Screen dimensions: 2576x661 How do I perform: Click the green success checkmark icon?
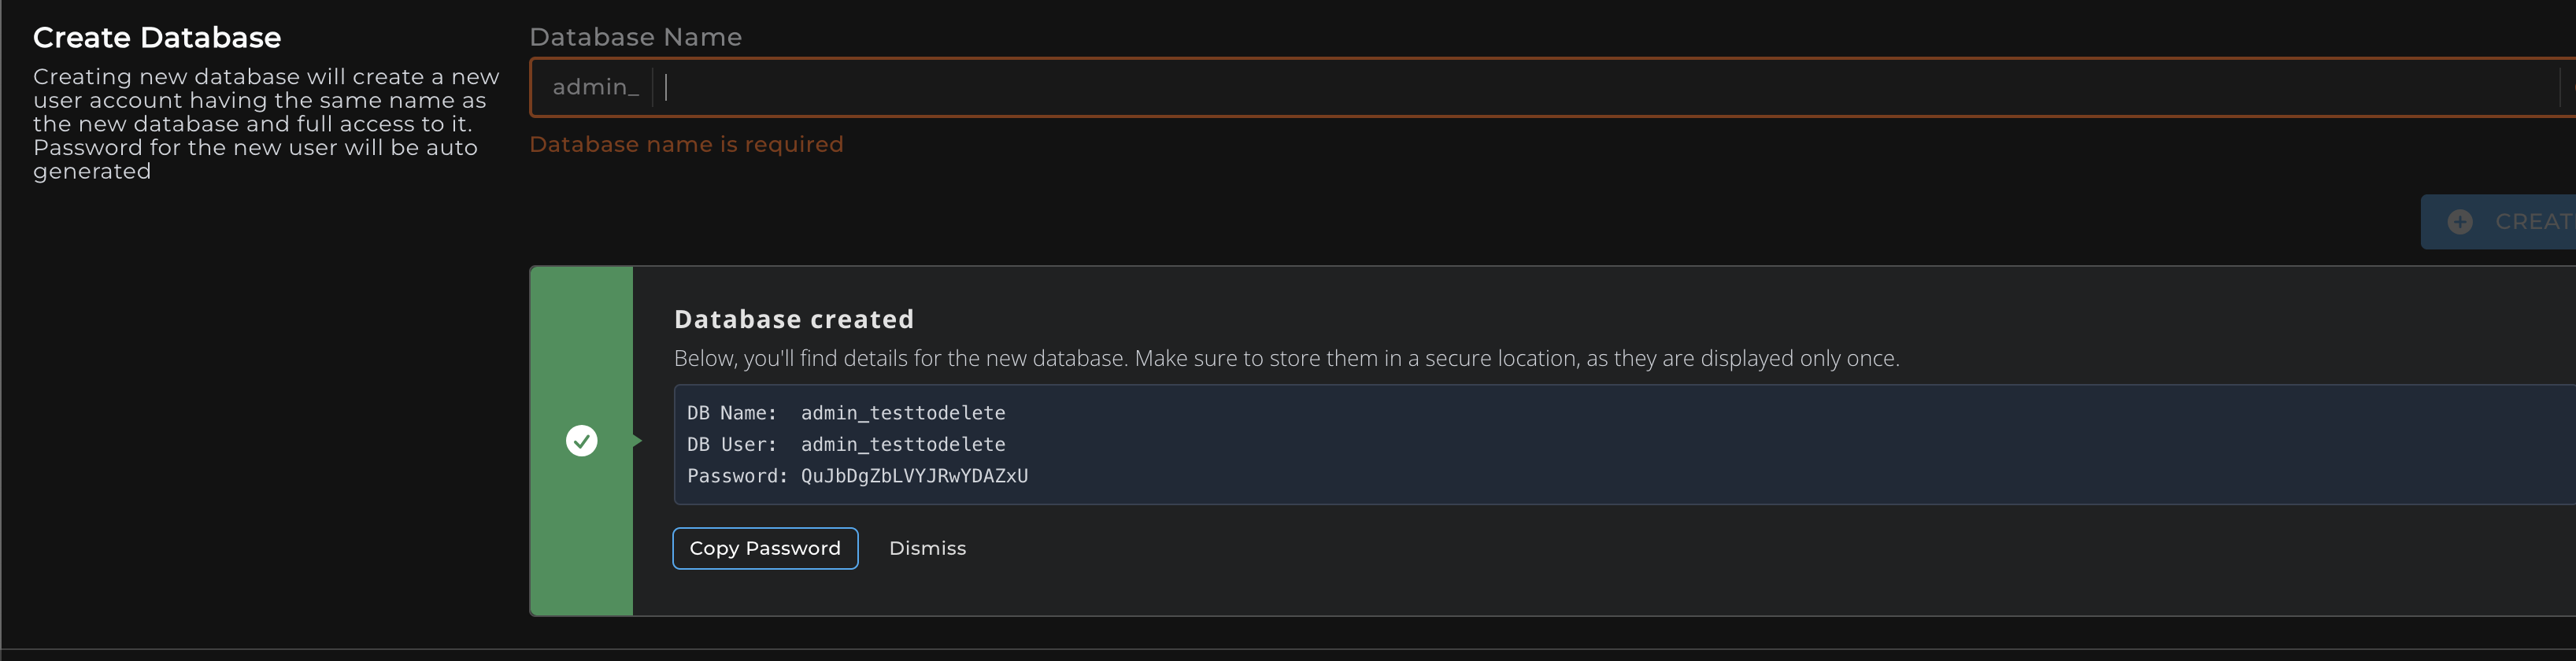point(581,441)
